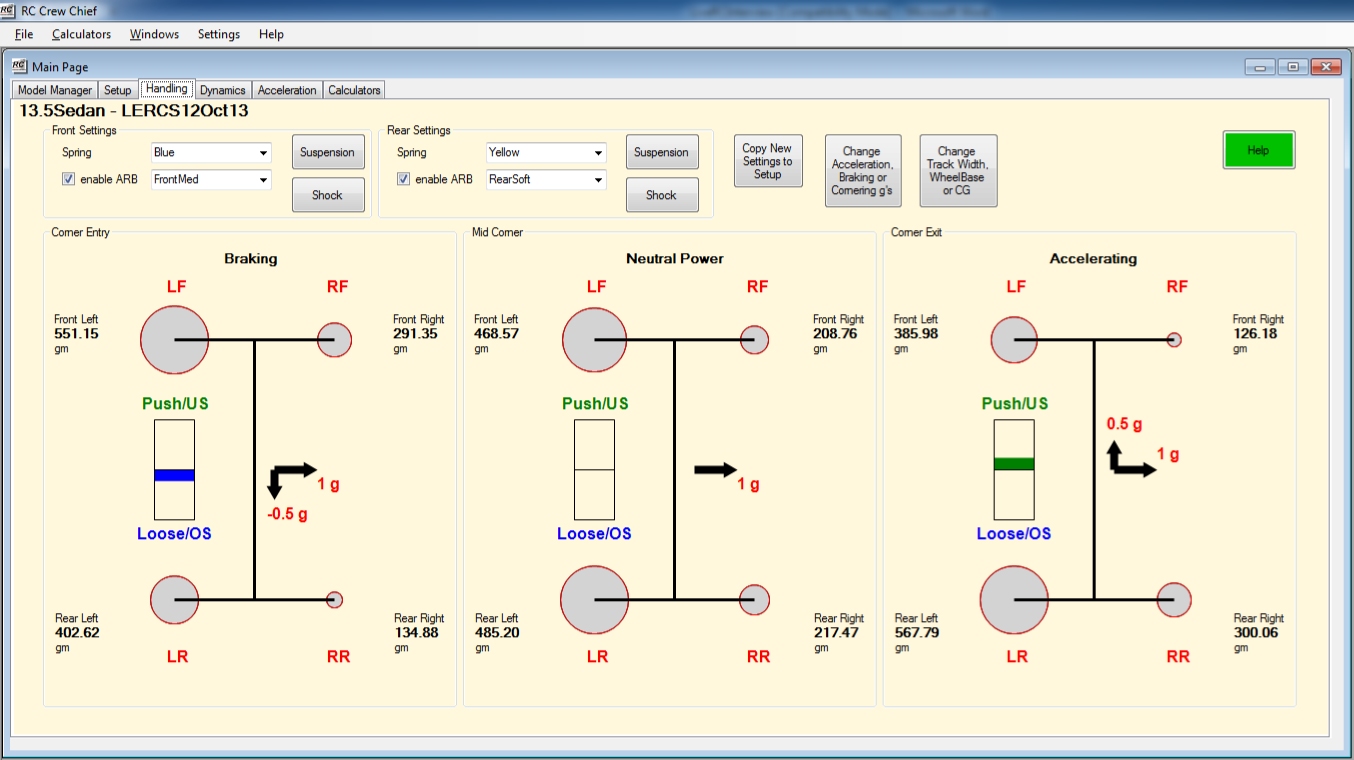This screenshot has width=1354, height=760.
Task: Click the Accelerating g-force direction arrow
Action: pos(1131,460)
